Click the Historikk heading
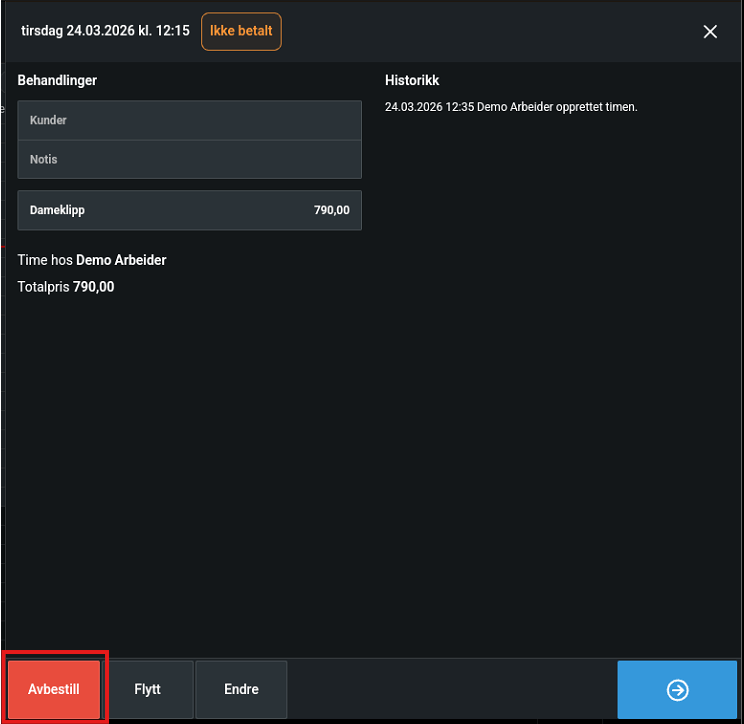Image resolution: width=744 pixels, height=724 pixels. pyautogui.click(x=412, y=80)
